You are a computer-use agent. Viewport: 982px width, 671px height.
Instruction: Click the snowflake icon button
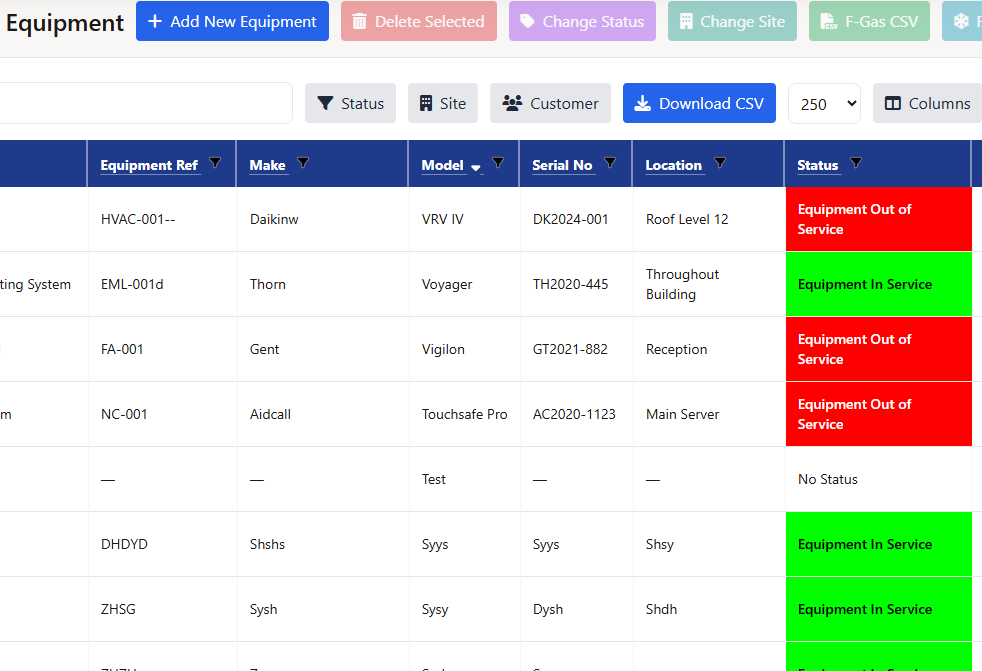click(962, 21)
